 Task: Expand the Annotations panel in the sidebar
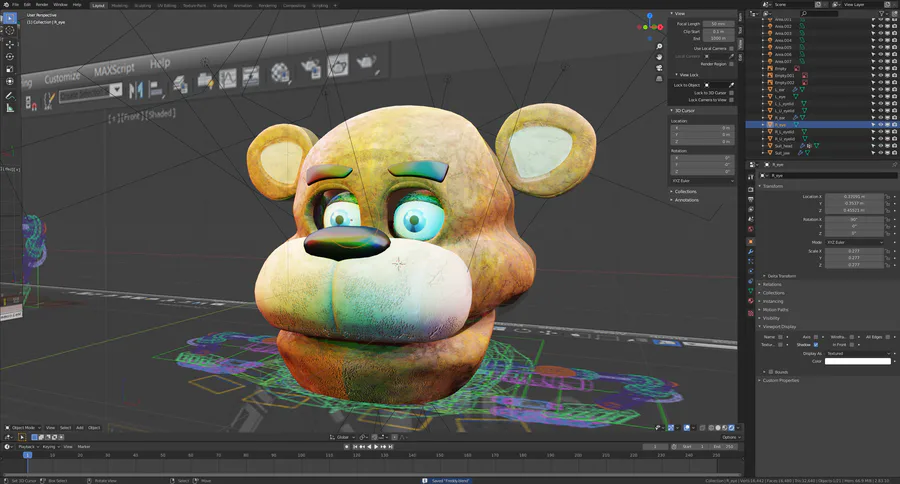tap(686, 200)
